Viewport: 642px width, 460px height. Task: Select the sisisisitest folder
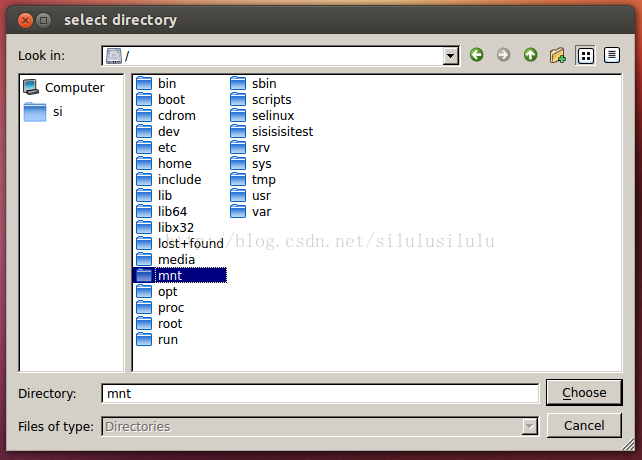(282, 131)
